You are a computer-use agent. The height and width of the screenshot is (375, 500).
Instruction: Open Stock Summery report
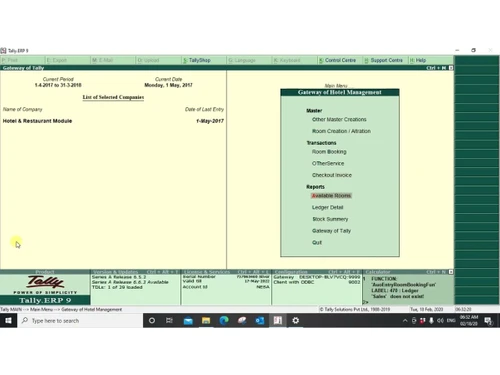(330, 219)
